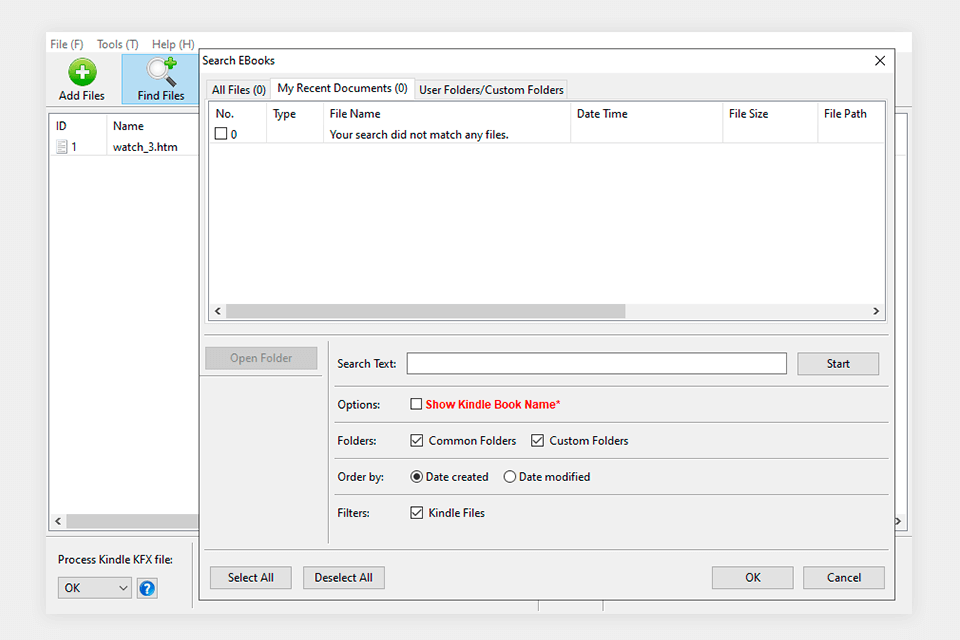Image resolution: width=960 pixels, height=640 pixels.
Task: Enable the Show Kindle Book Name option
Action: click(417, 405)
